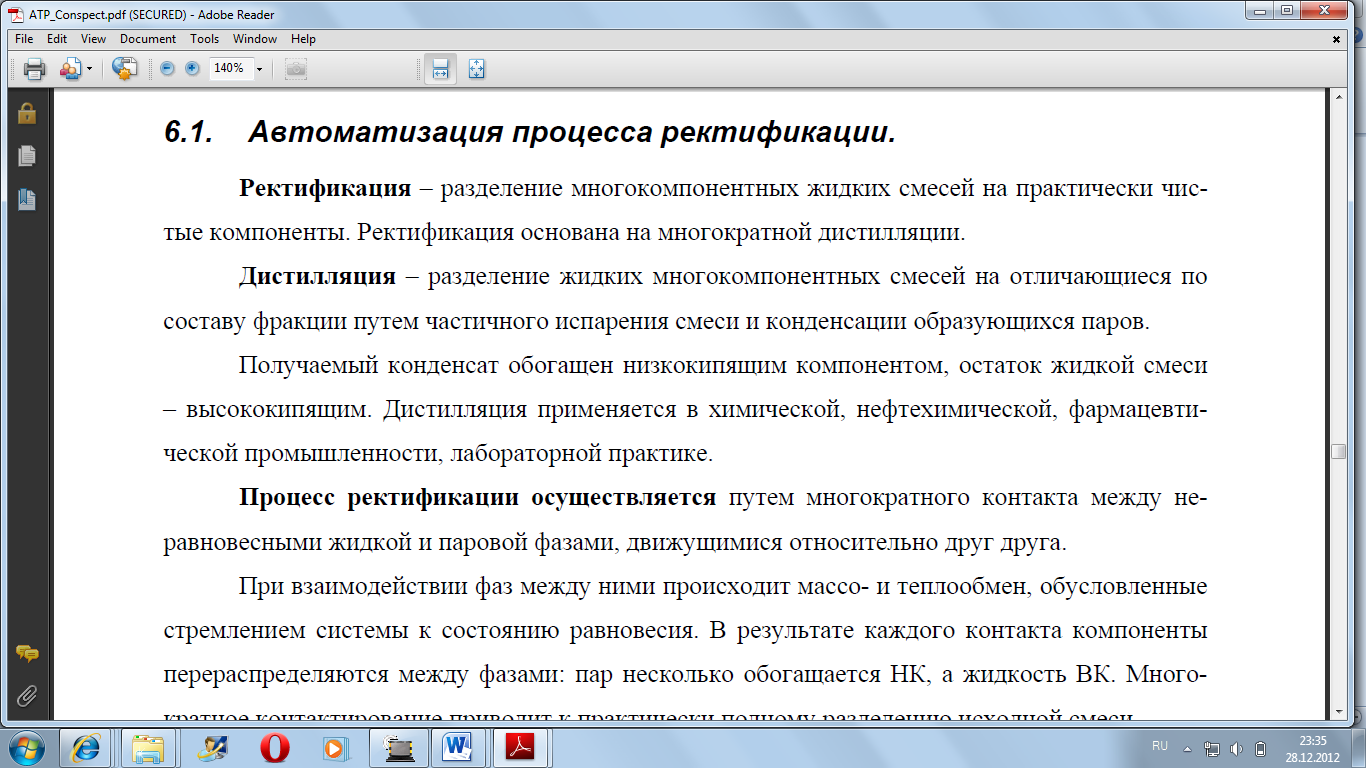Click the scanner device taskbar icon
1366x768 pixels.
pos(397,747)
